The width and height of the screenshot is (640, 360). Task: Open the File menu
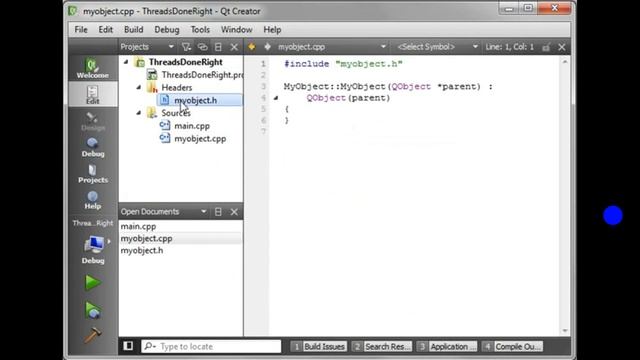(81, 30)
